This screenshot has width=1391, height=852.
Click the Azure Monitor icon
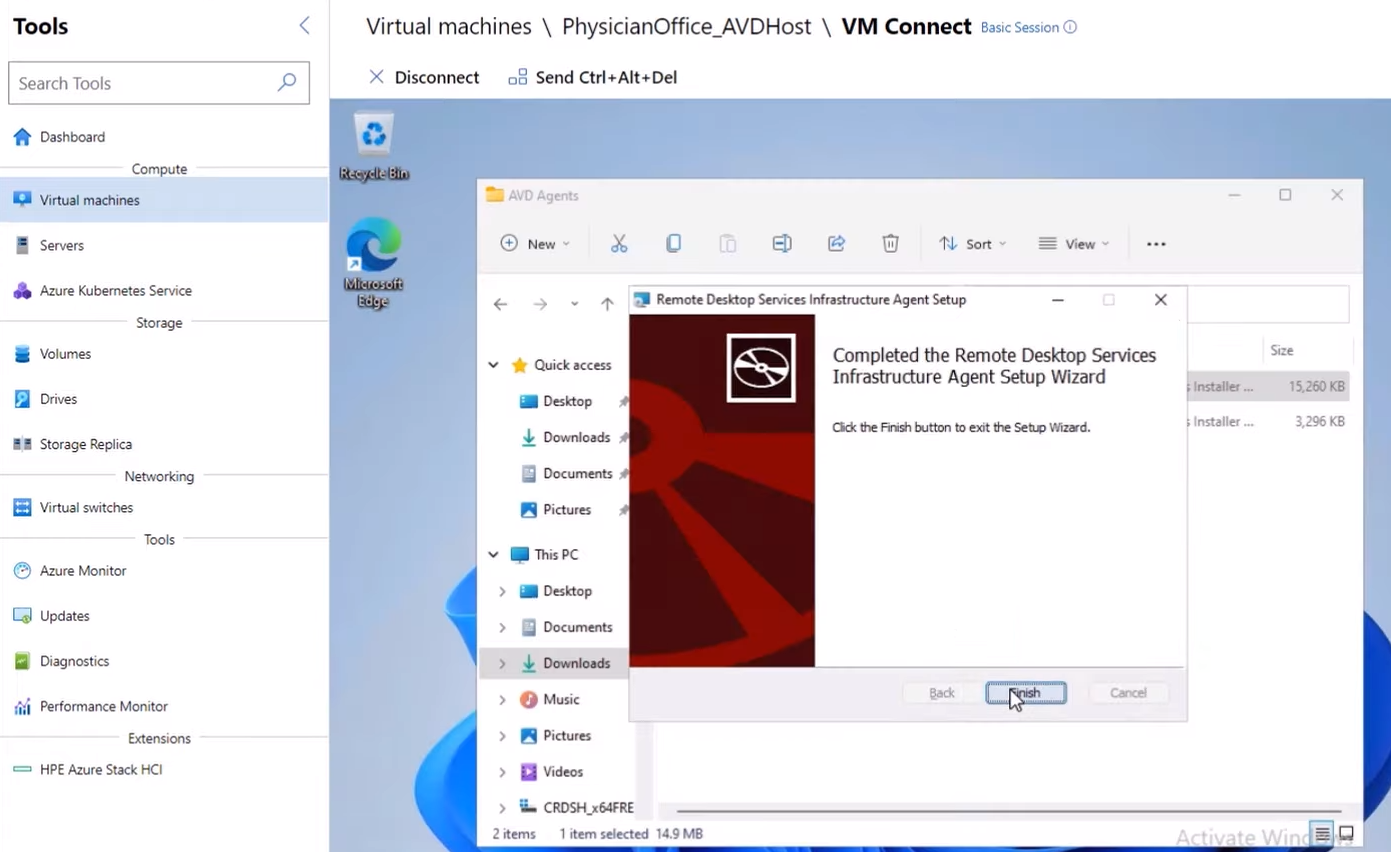click(x=22, y=570)
